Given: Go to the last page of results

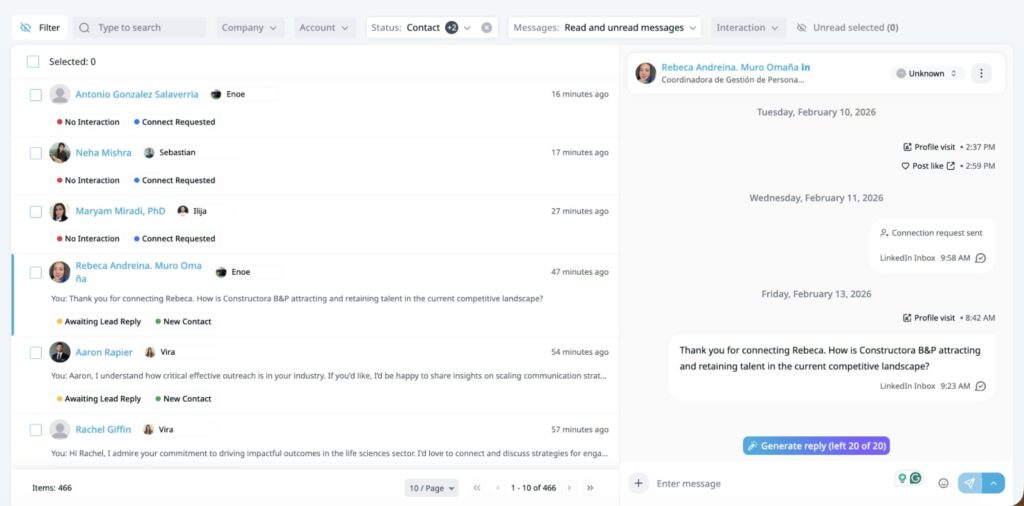Looking at the screenshot, I should click(590, 488).
